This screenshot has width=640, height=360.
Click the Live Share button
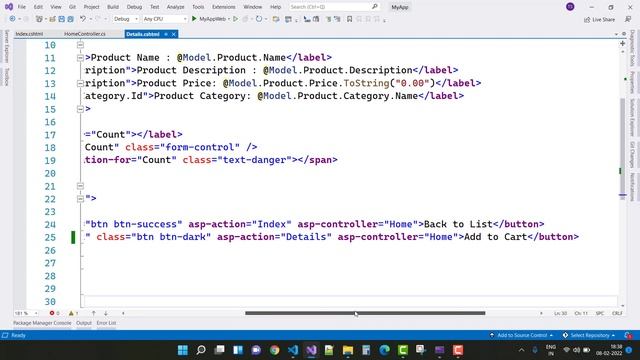(x=599, y=19)
